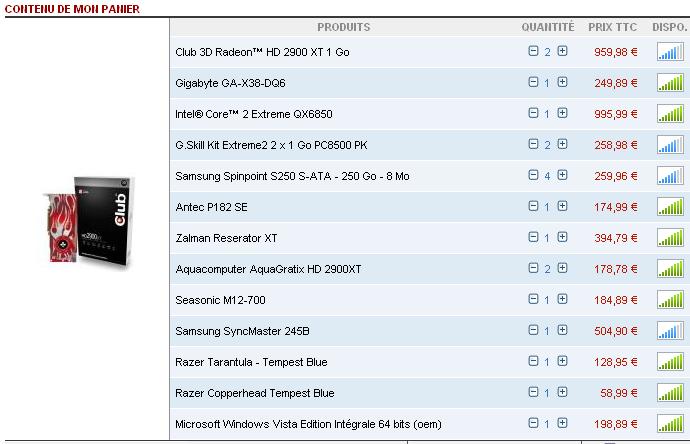Image resolution: width=690 pixels, height=444 pixels.
Task: Check availability icon for Gigabyte GA-X38-DQ6
Action: pos(671,82)
